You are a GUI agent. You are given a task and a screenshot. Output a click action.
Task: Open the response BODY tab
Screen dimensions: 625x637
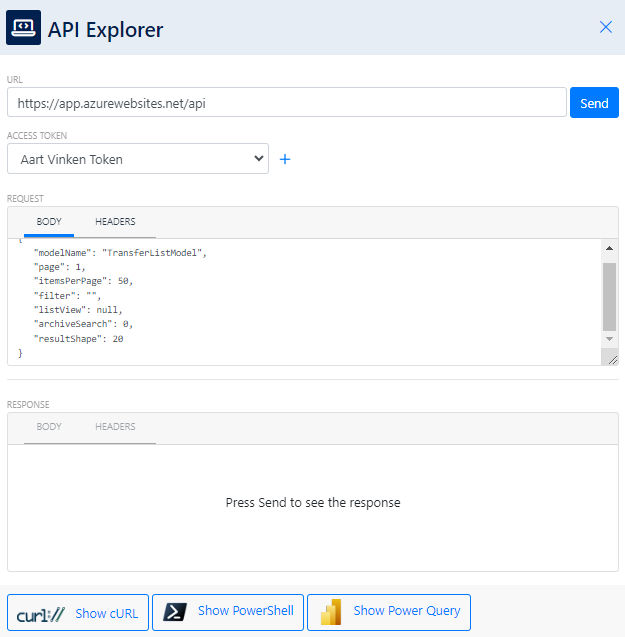49,427
